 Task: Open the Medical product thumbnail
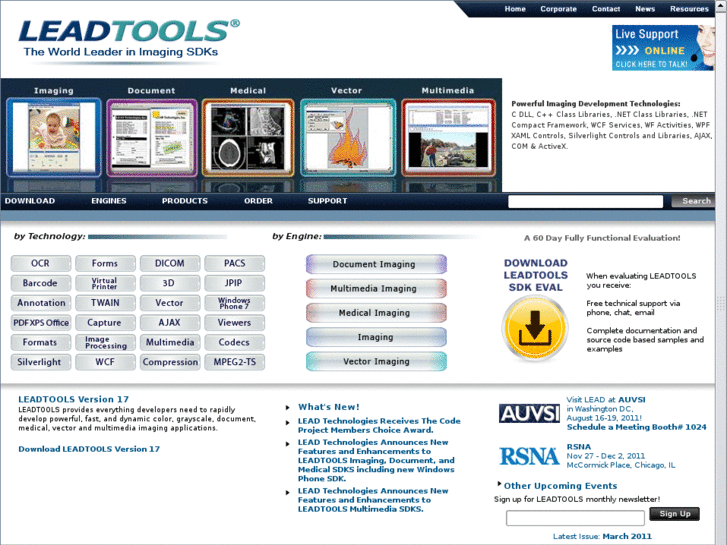point(248,137)
